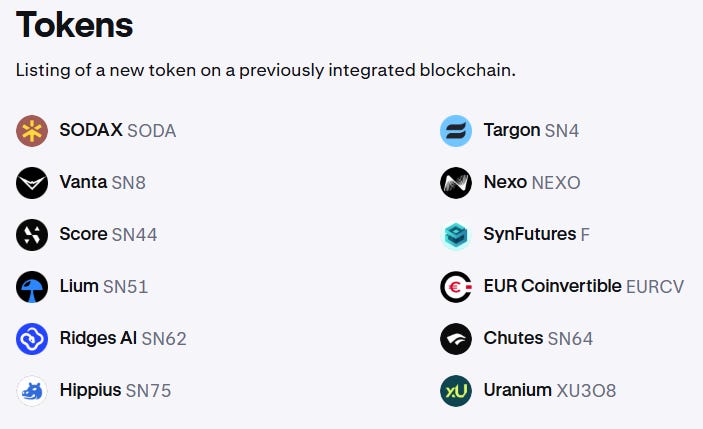The image size is (703, 429).
Task: Click the Lium mushroom icon
Action: tap(32, 287)
